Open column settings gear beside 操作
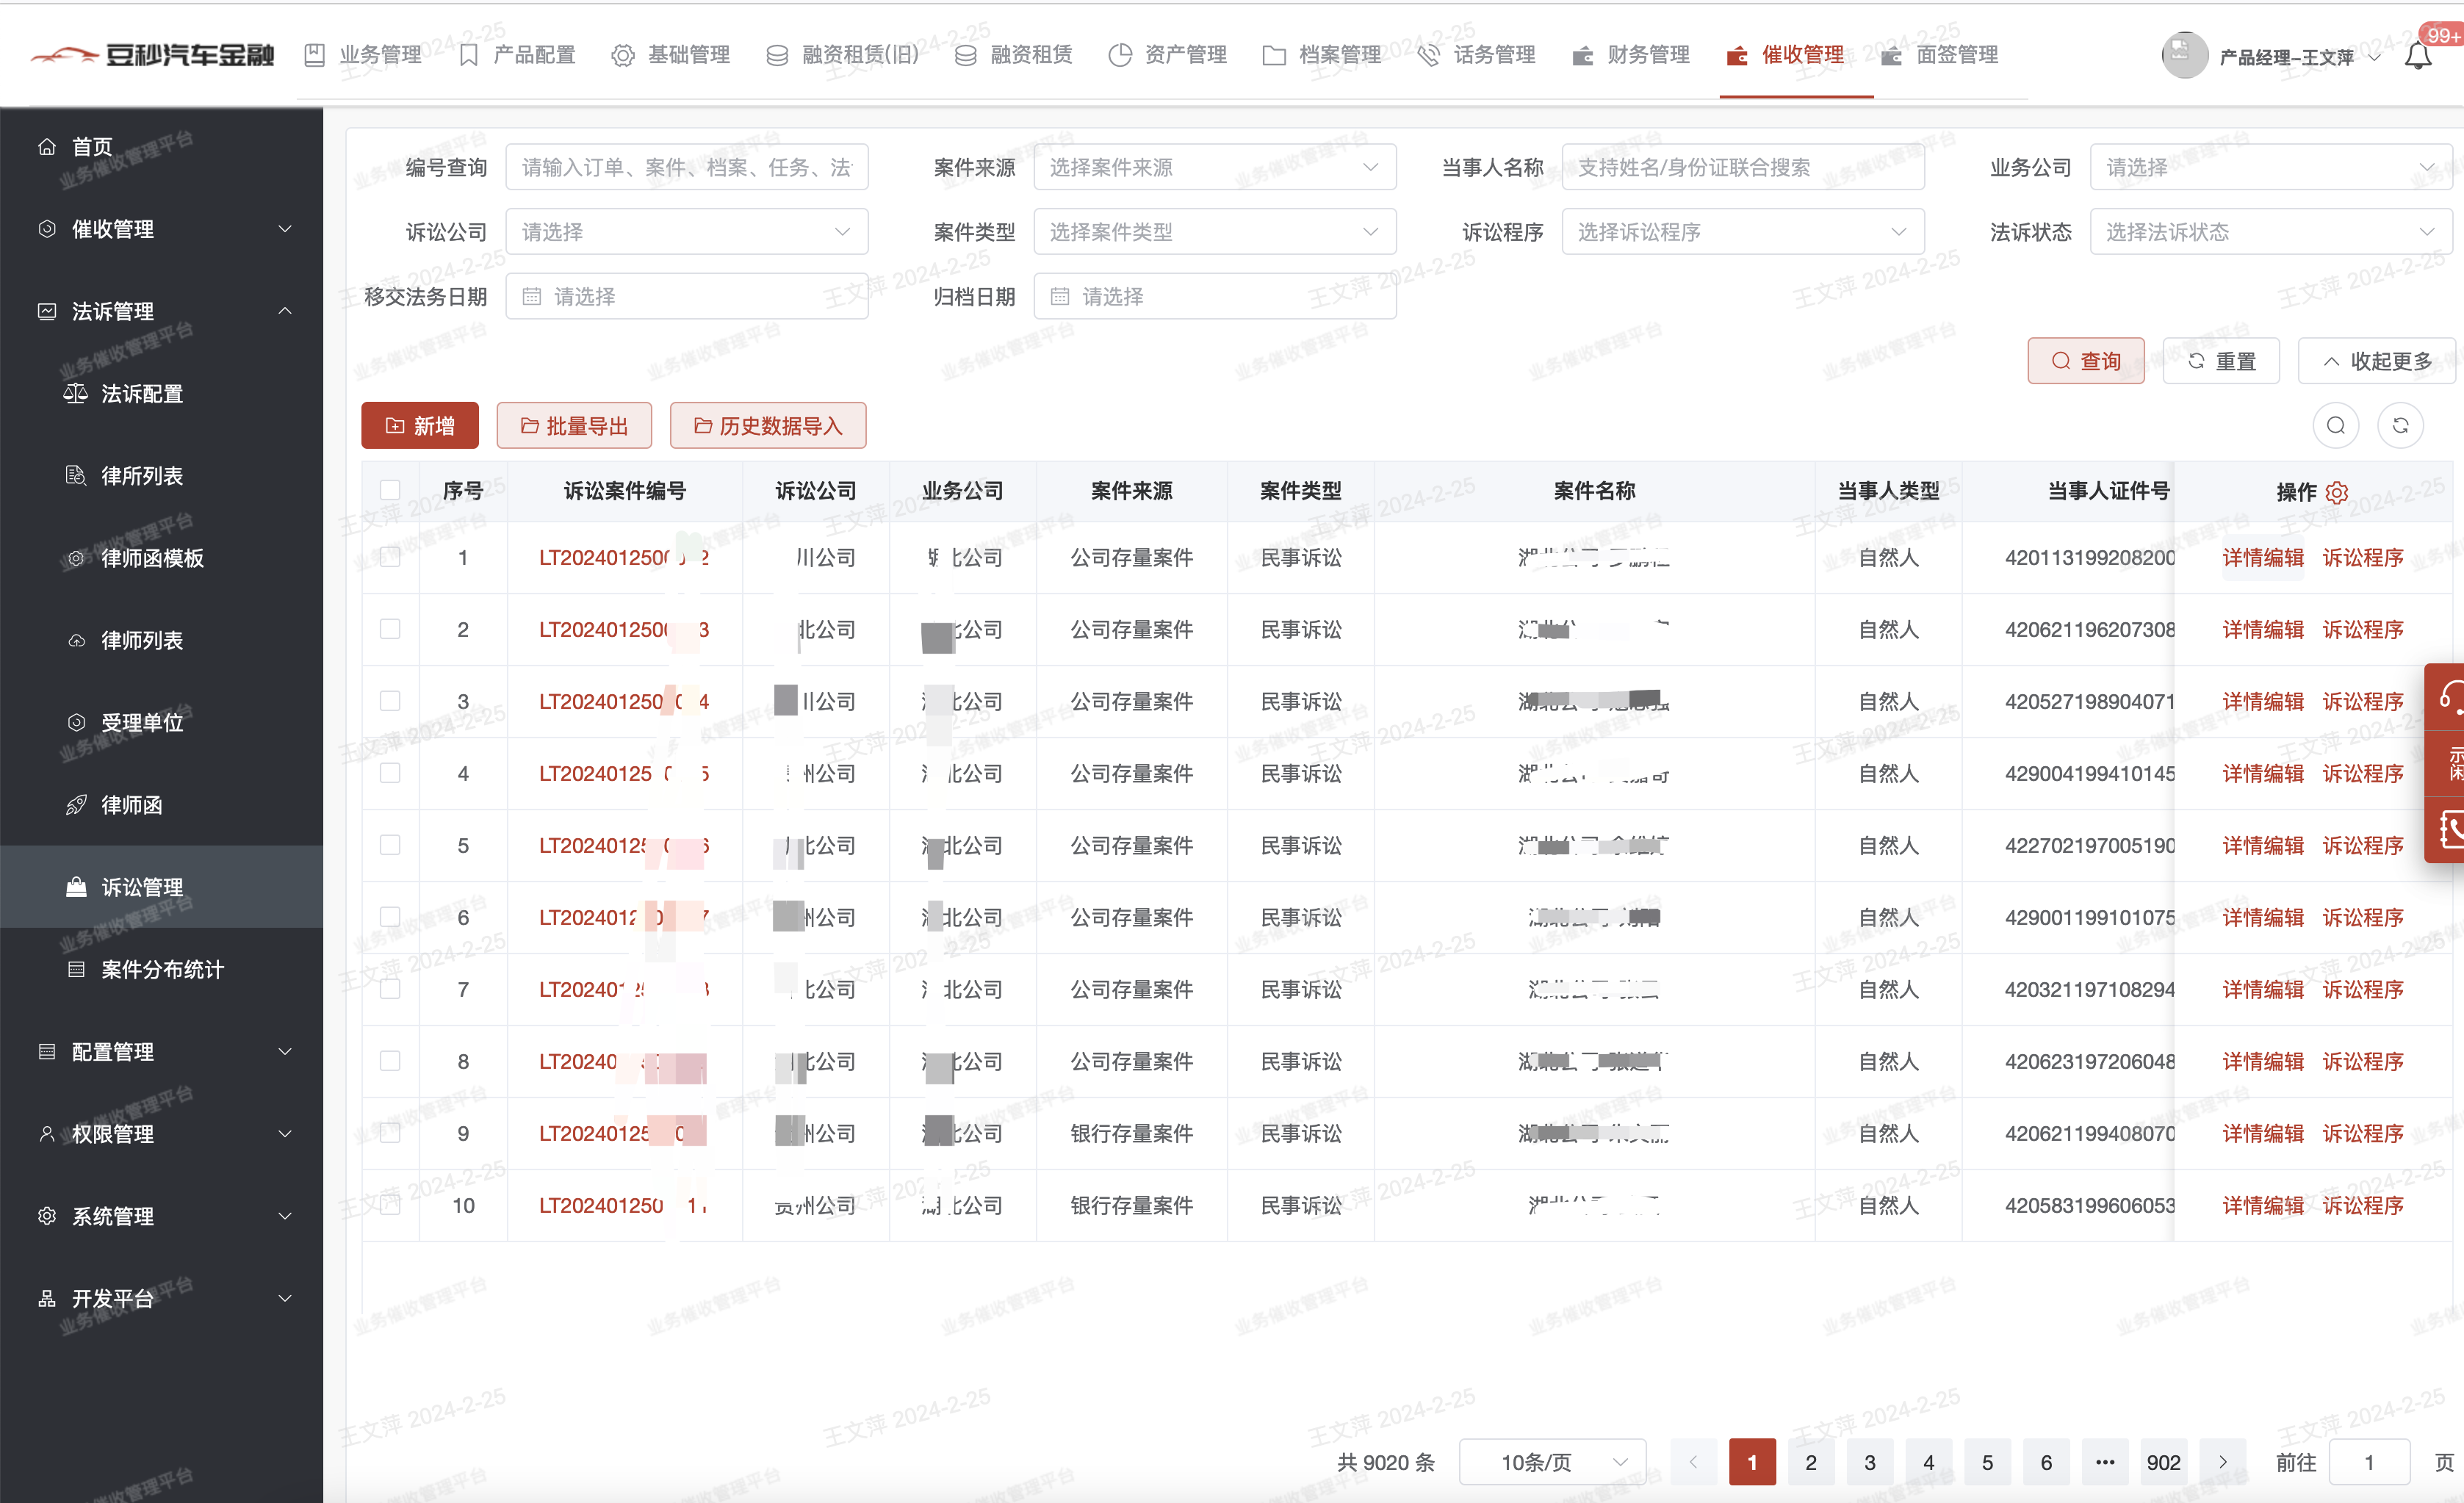The image size is (2464, 1503). coord(2336,492)
